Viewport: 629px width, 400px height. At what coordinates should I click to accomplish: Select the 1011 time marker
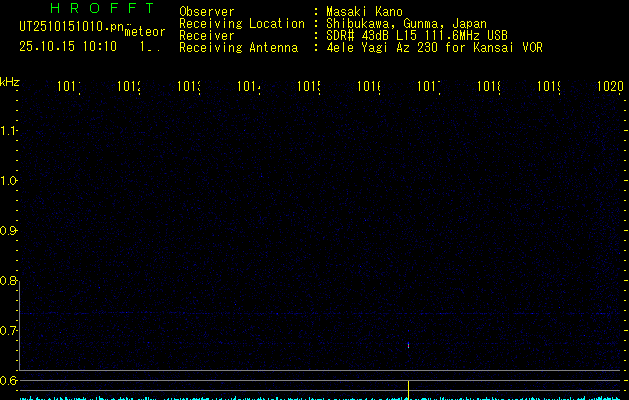pos(69,87)
